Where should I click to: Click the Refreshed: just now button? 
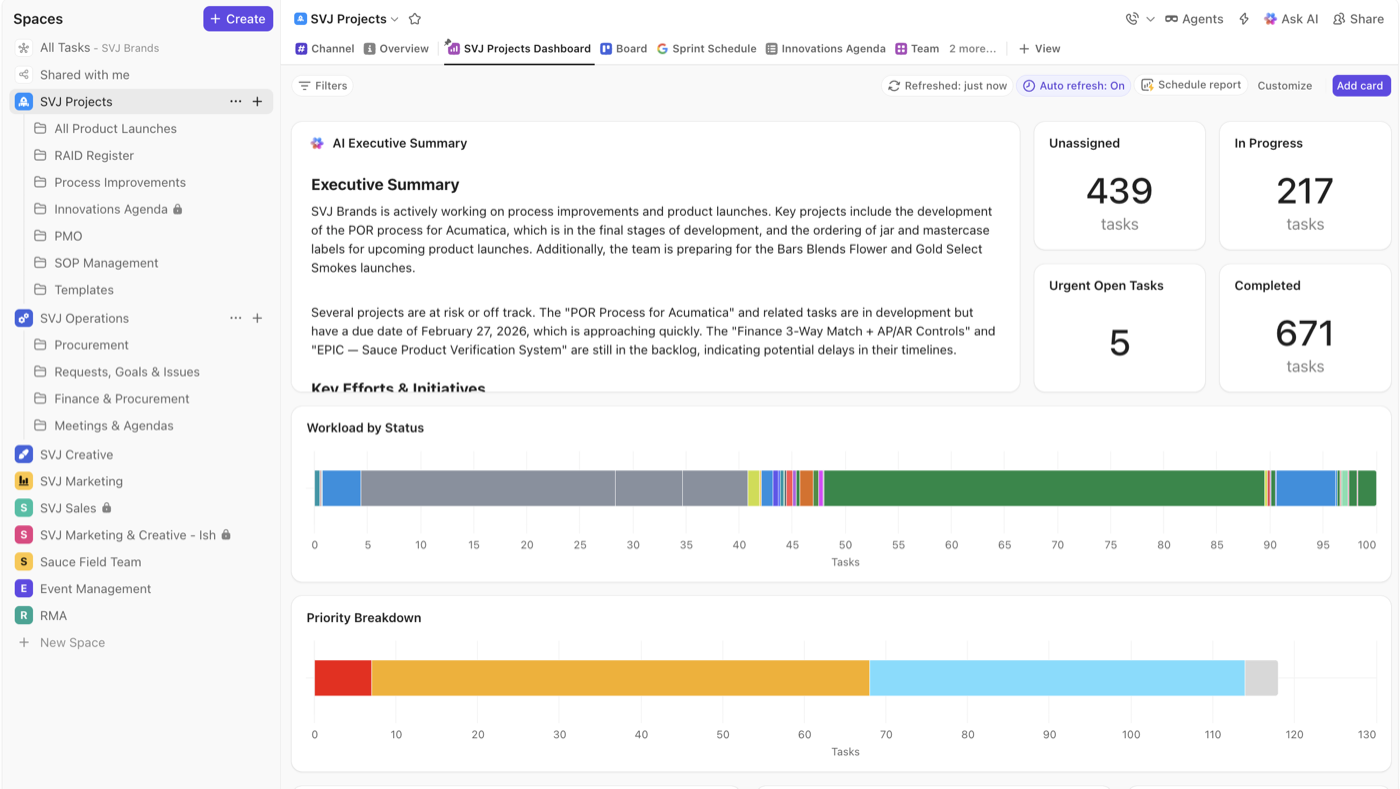(947, 86)
